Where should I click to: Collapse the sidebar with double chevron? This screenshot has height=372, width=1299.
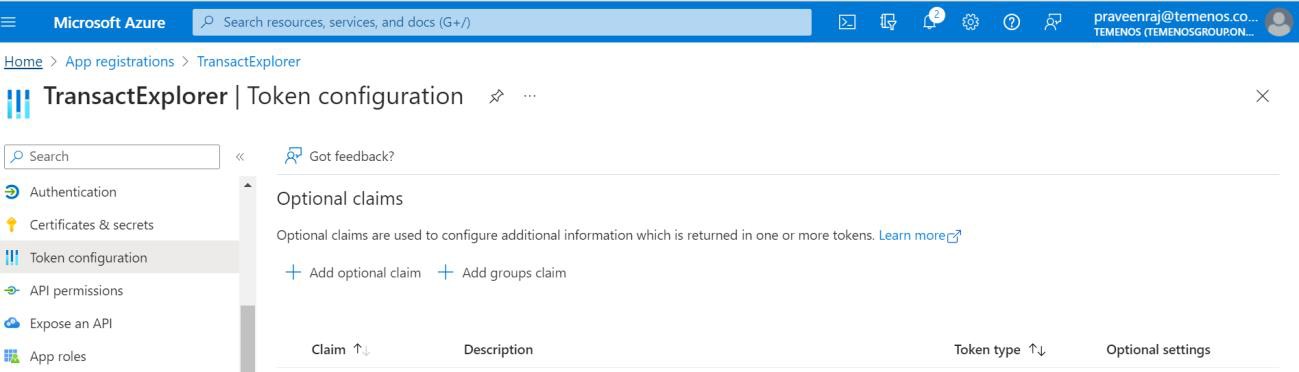(x=240, y=157)
